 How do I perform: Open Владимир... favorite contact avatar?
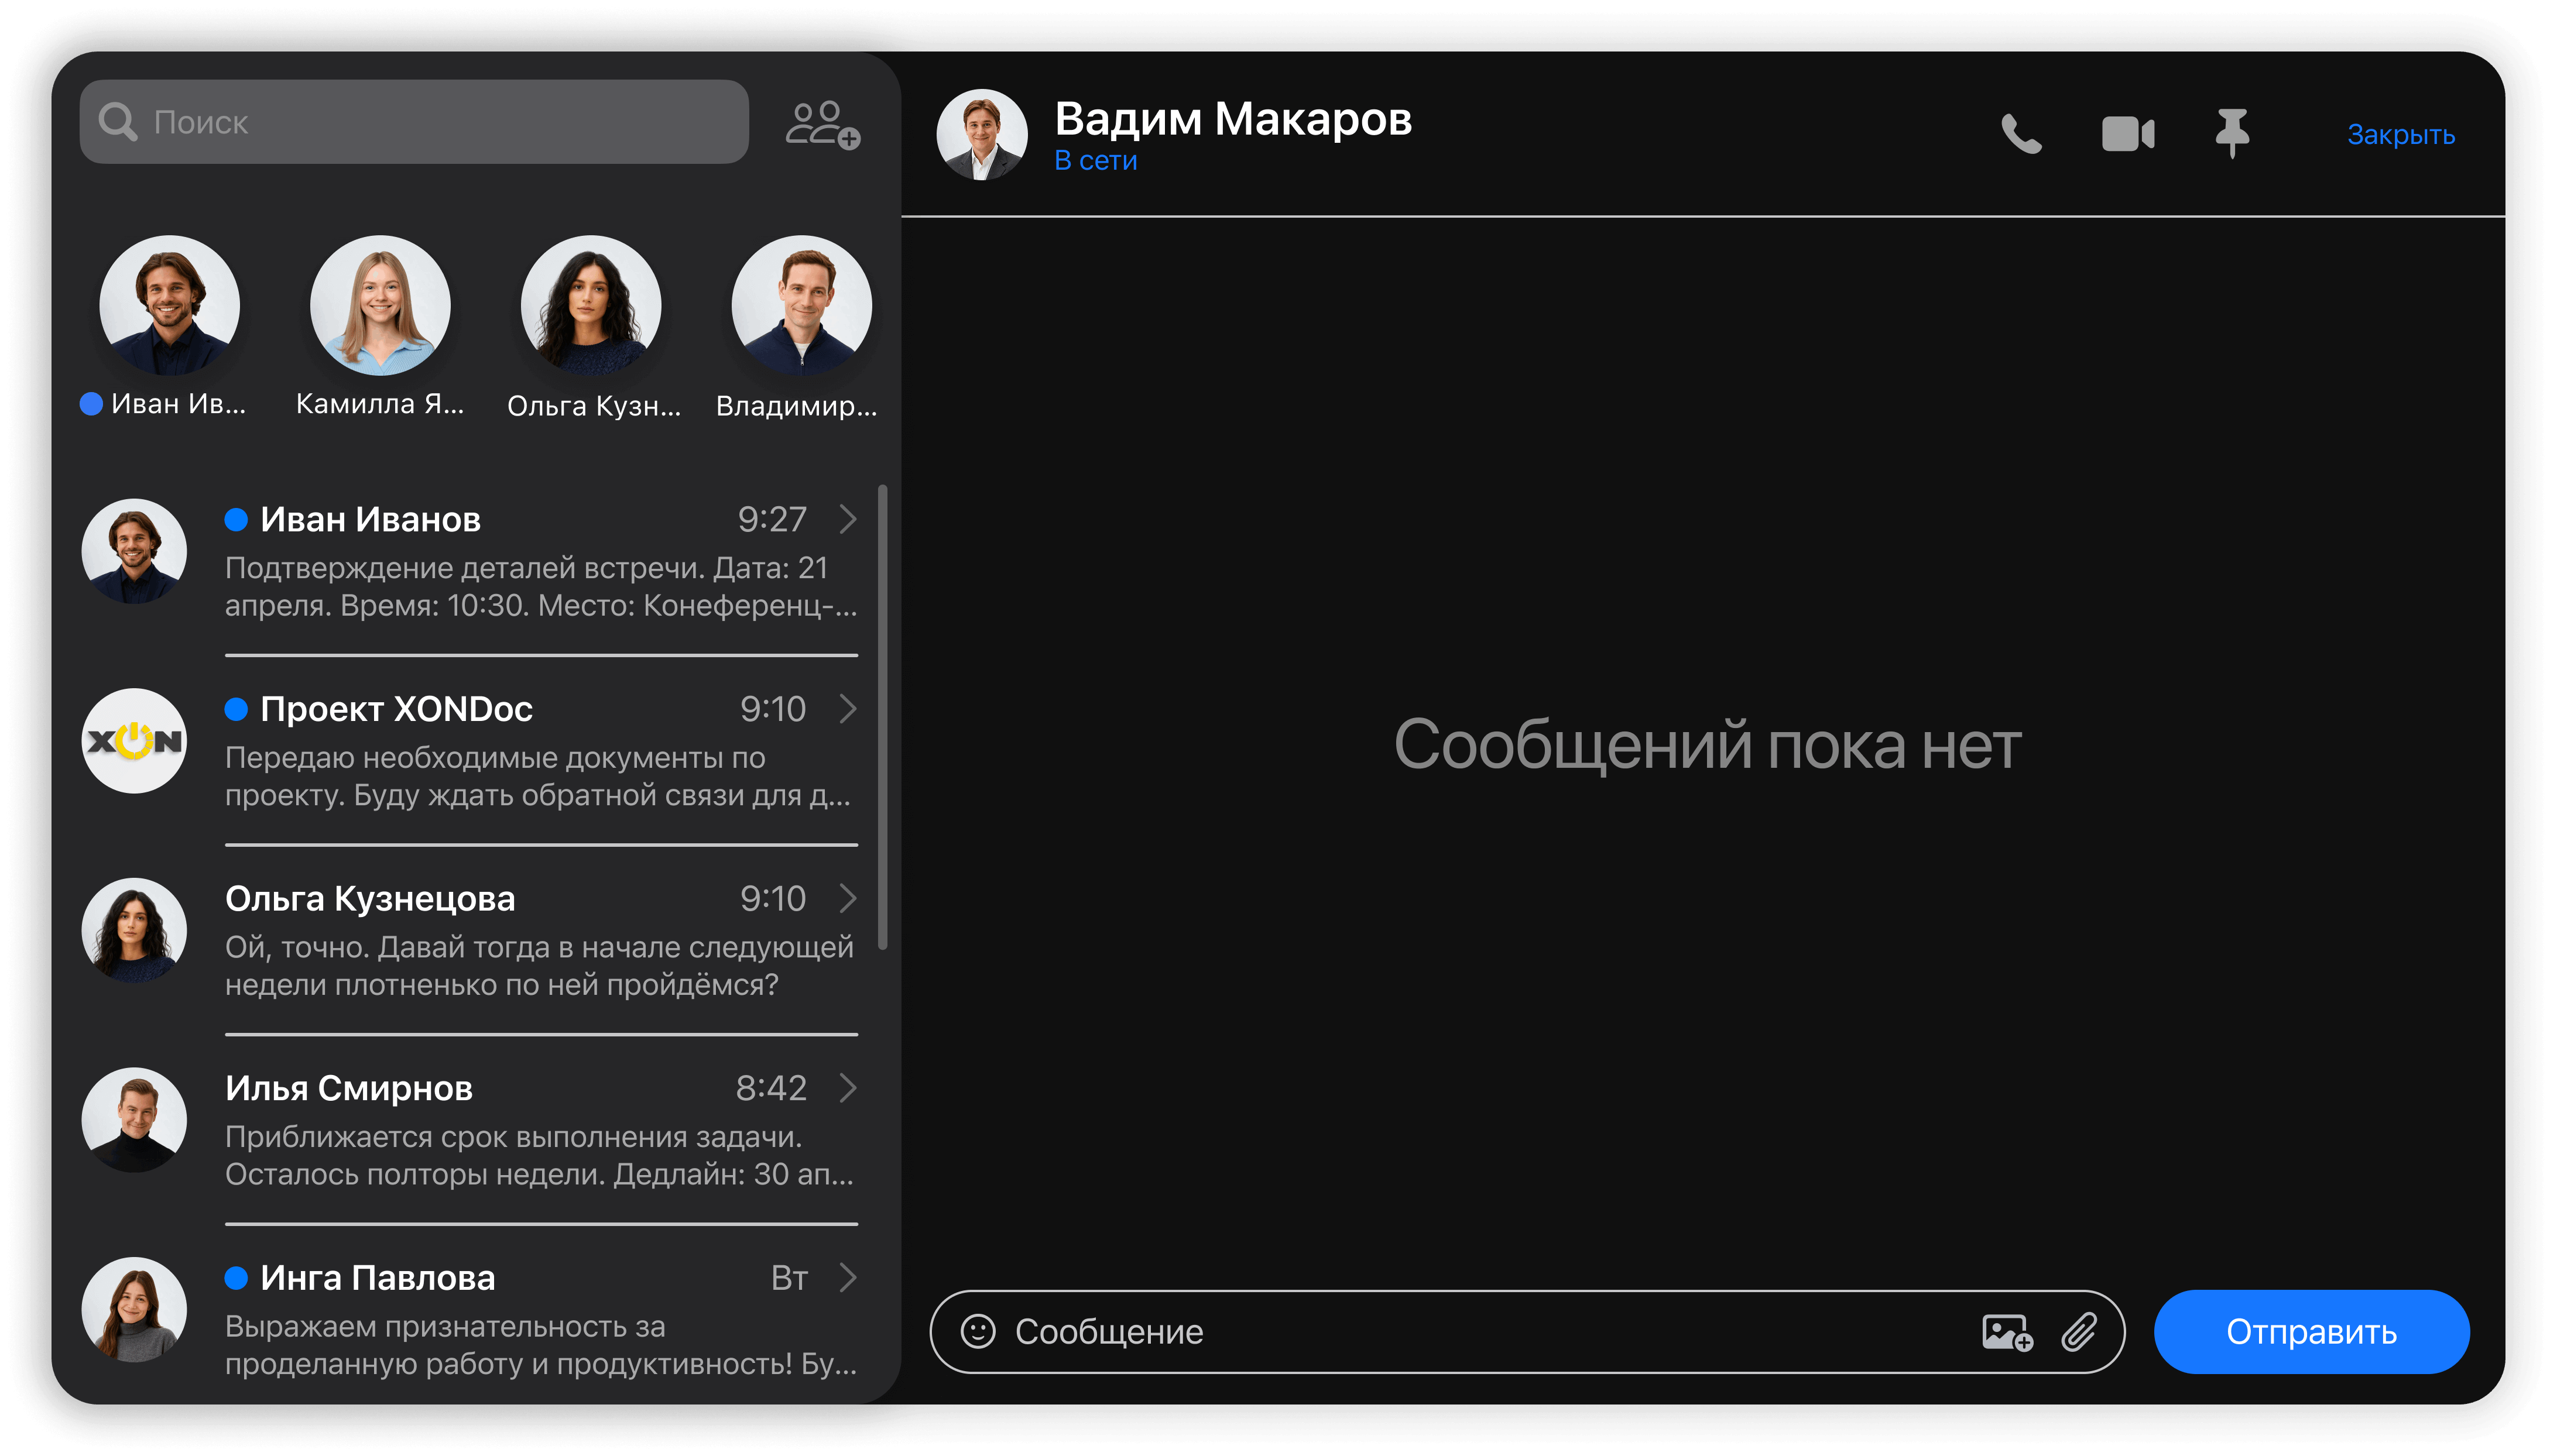tap(801, 305)
